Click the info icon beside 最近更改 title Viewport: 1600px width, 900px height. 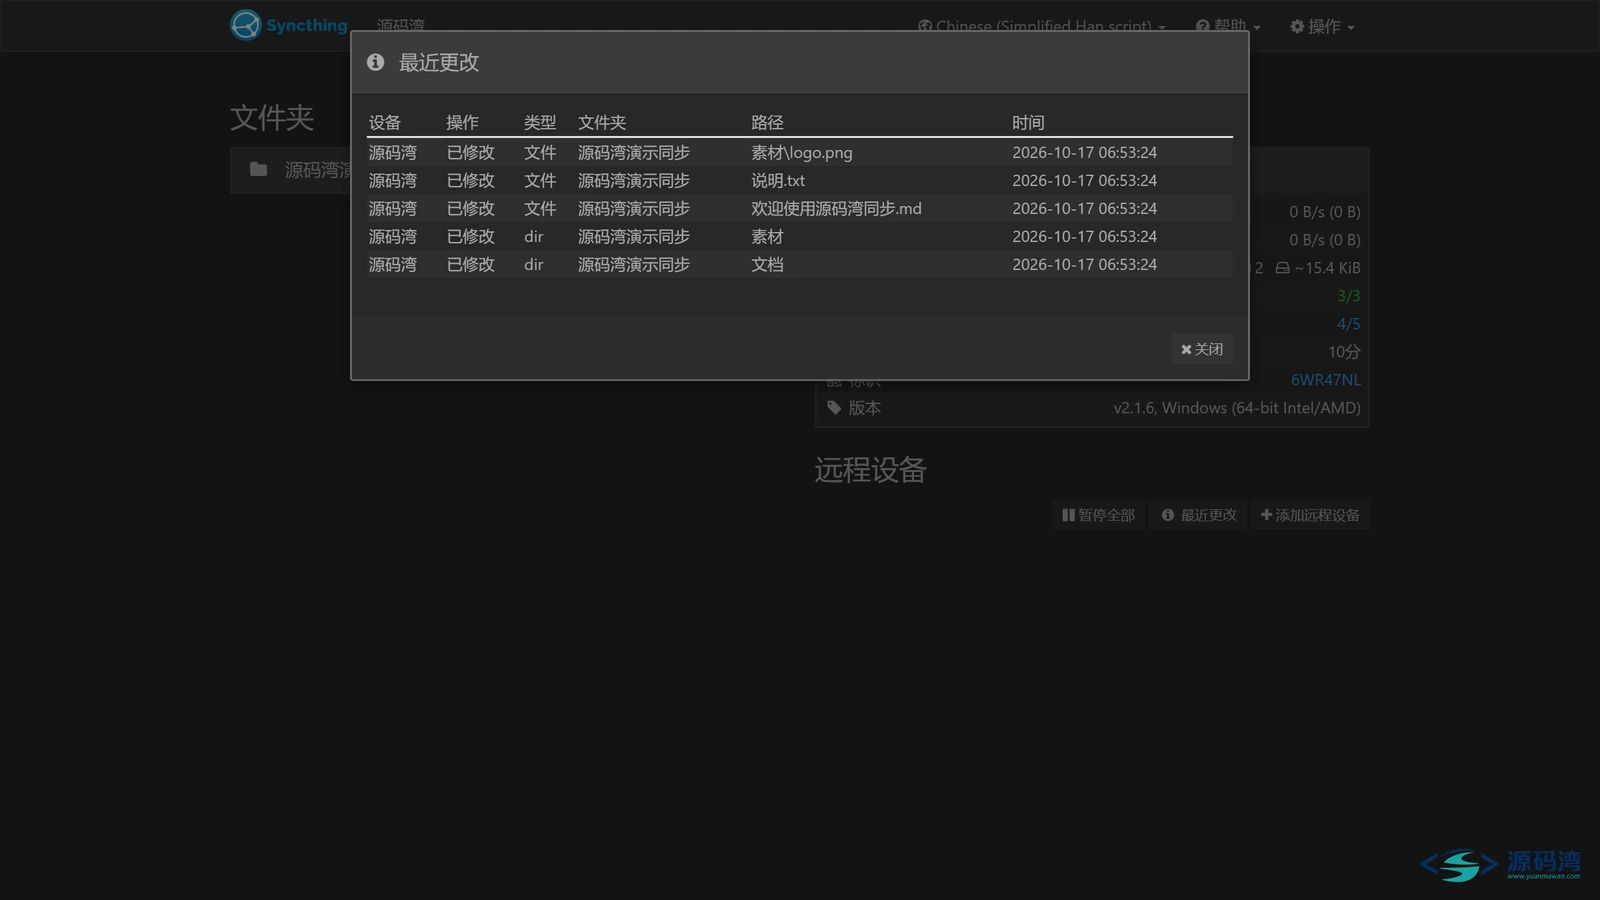pos(375,62)
